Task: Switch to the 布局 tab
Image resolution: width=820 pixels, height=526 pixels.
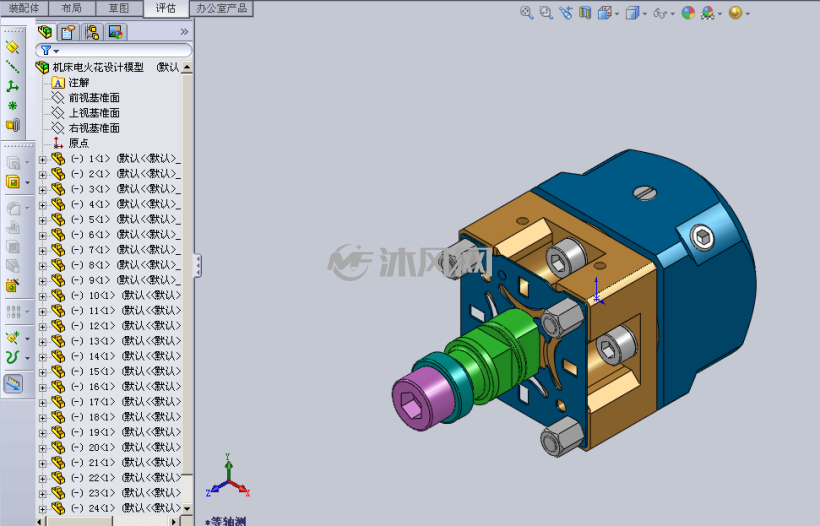Action: coord(72,8)
